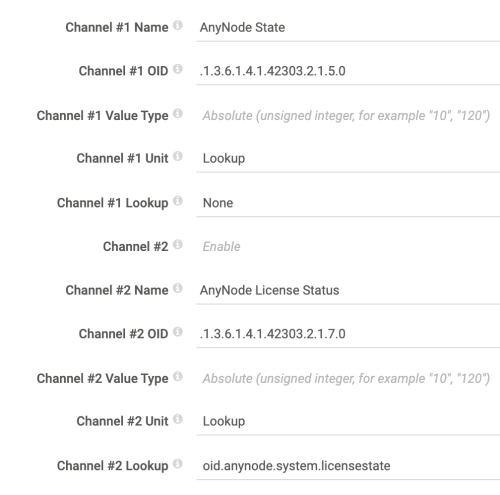Viewport: 500px width, 495px height.
Task: Open the Channel #1 Lookup dropdown showing None
Action: click(x=348, y=203)
